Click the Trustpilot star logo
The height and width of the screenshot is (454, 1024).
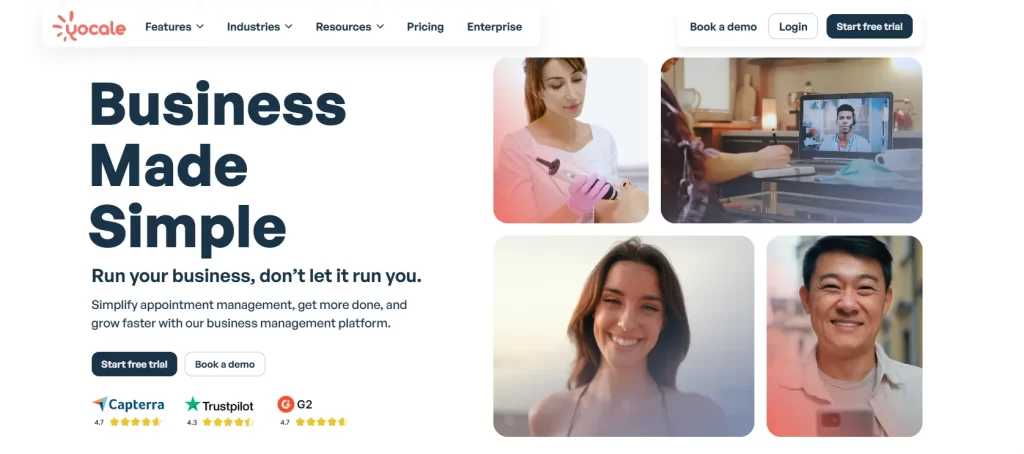[193, 405]
